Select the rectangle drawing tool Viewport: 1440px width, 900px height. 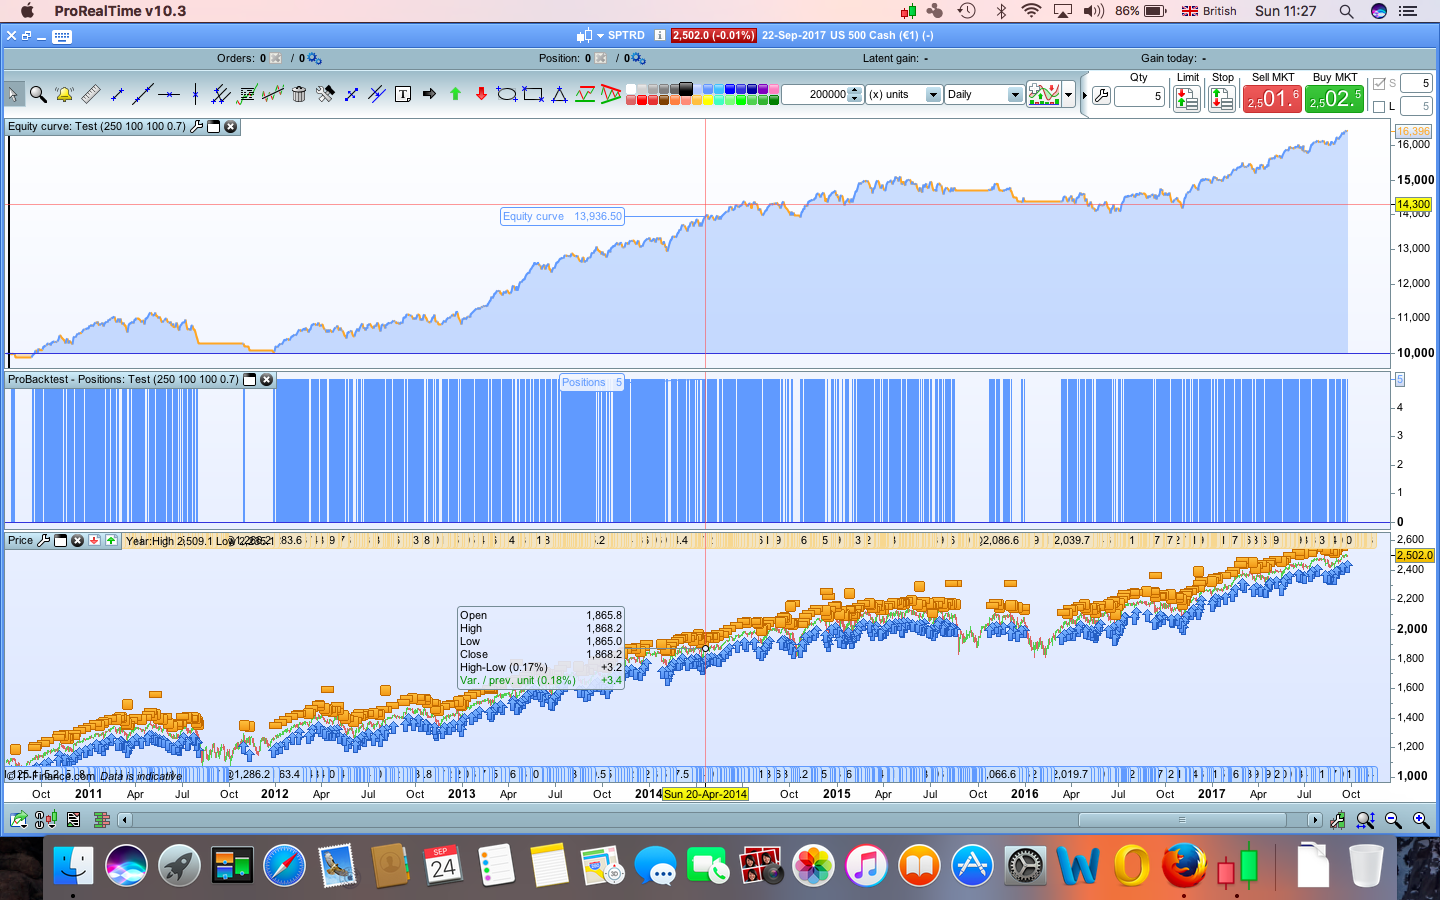[x=533, y=94]
